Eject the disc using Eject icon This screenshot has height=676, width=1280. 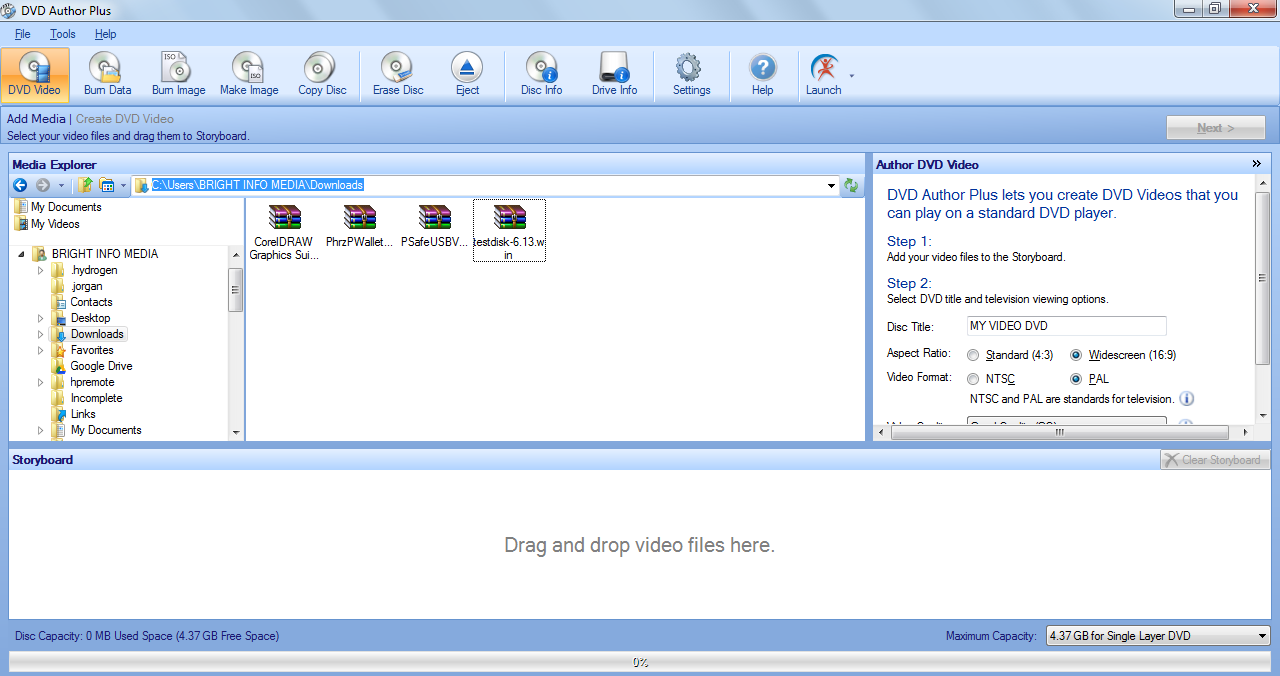coord(467,74)
